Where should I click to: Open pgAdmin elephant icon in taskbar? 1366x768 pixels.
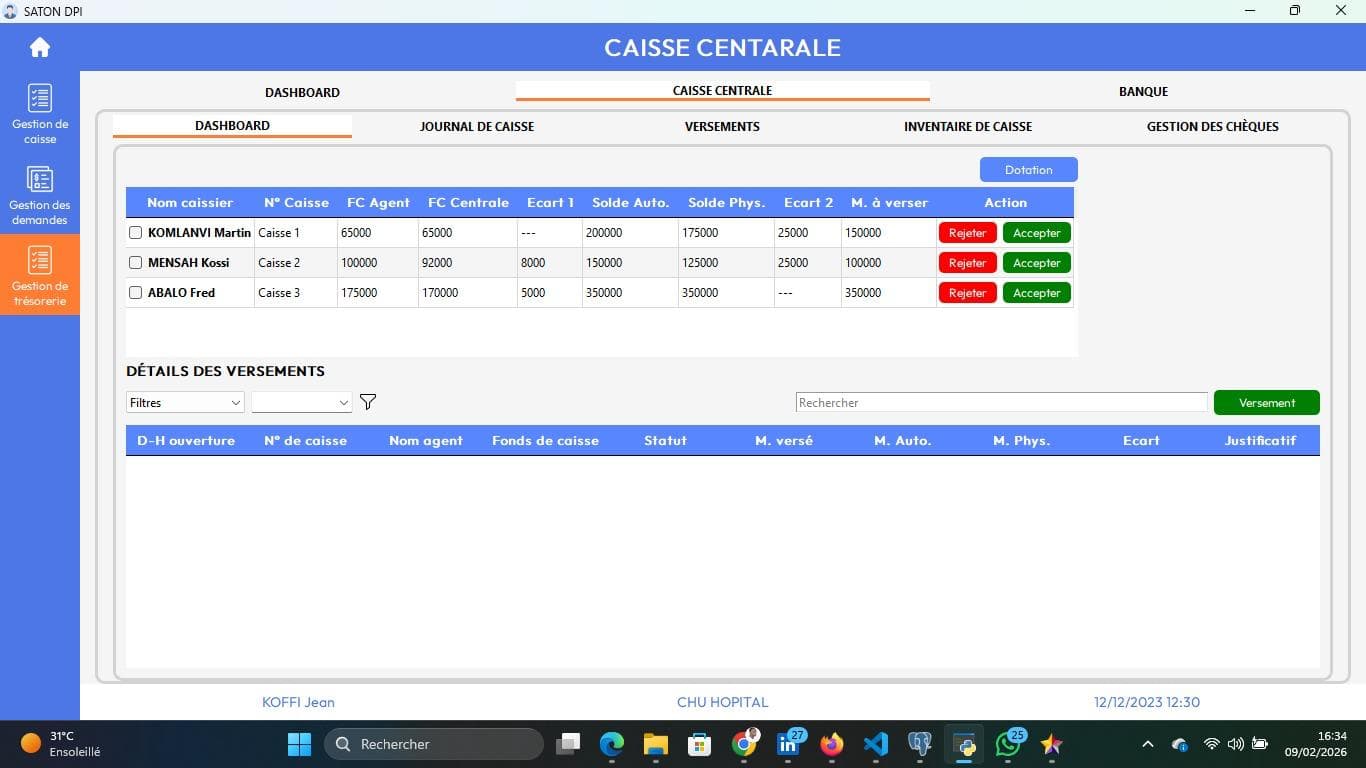(920, 744)
